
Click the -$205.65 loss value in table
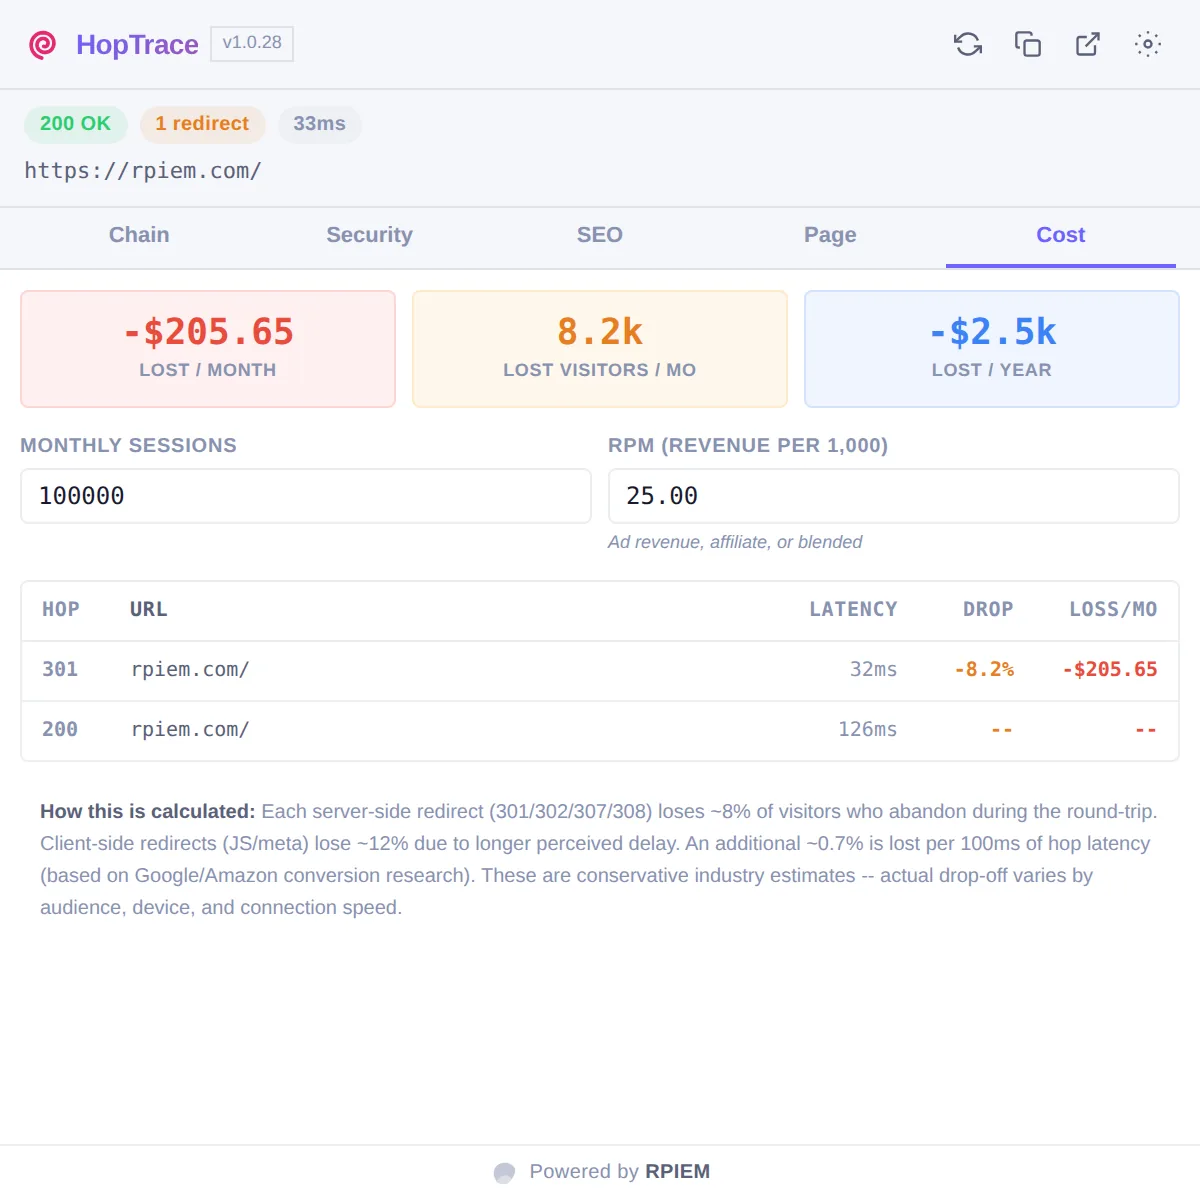tap(1110, 670)
